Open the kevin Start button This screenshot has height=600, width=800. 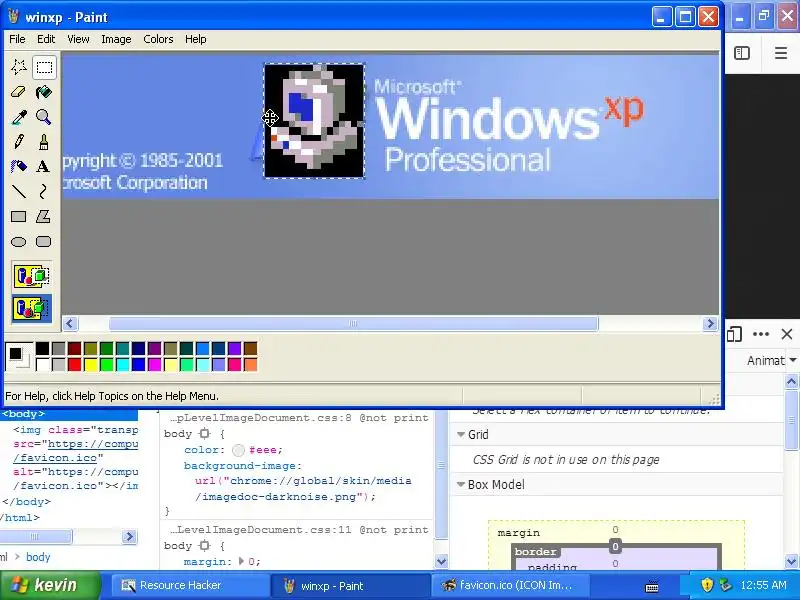click(50, 585)
